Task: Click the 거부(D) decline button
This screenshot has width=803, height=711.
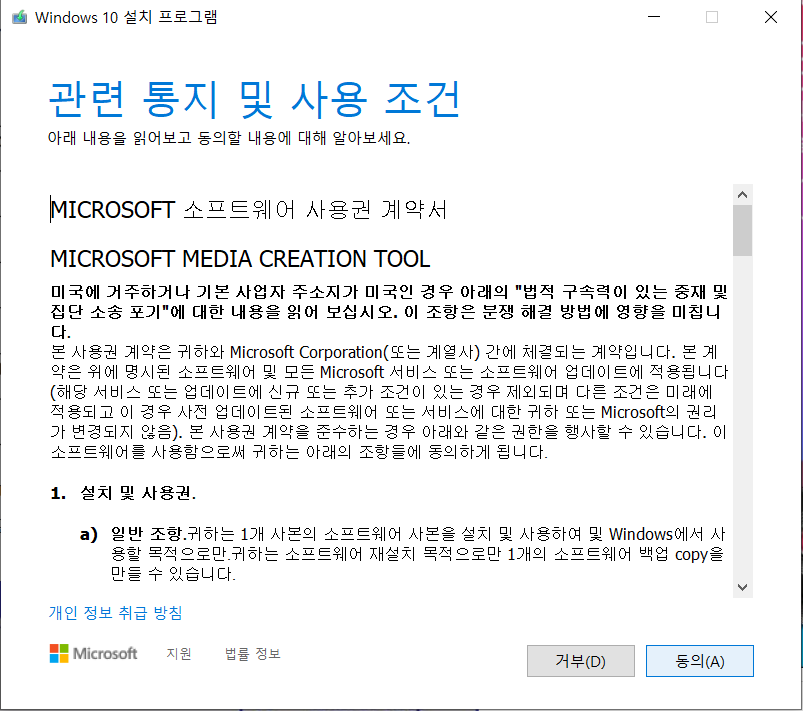Action: coord(581,661)
